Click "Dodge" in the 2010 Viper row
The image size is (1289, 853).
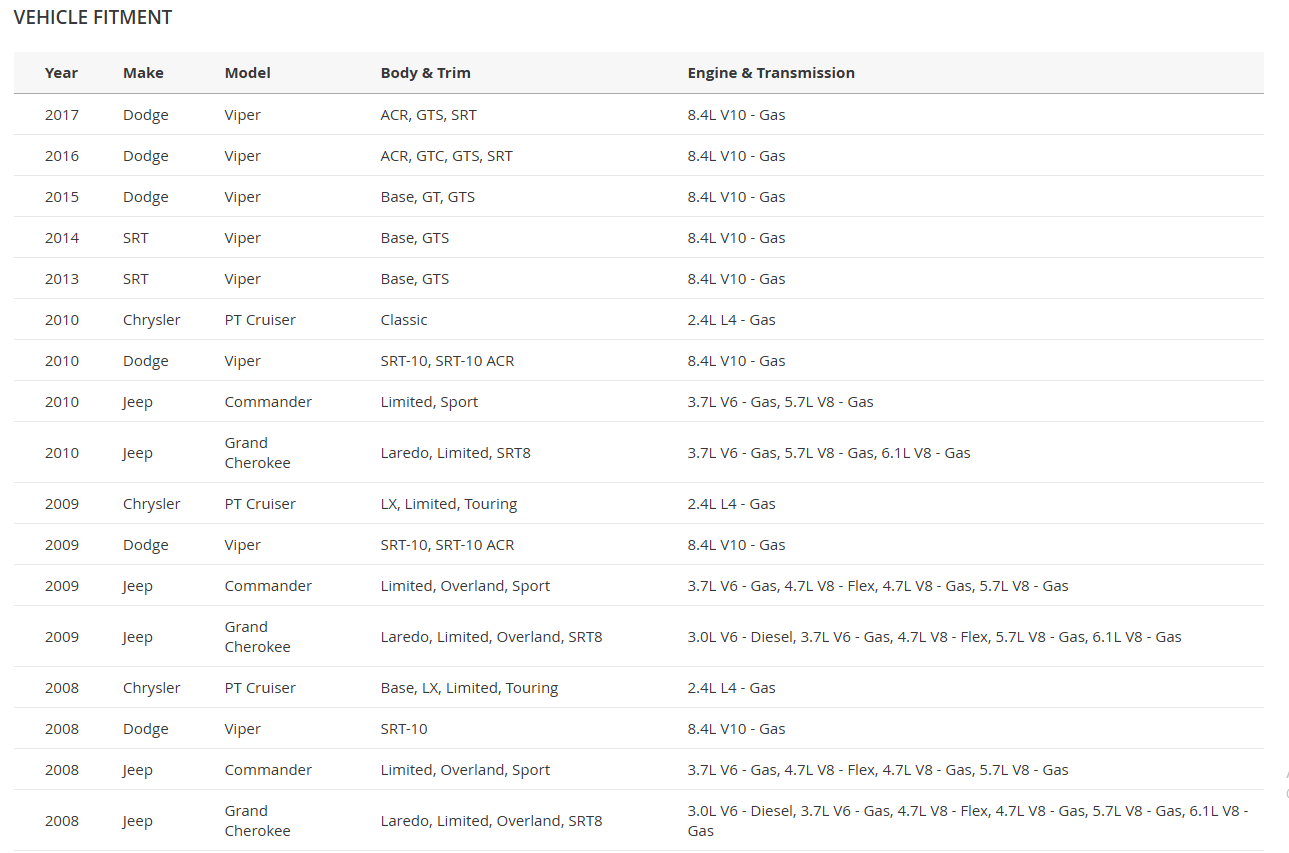tap(146, 361)
